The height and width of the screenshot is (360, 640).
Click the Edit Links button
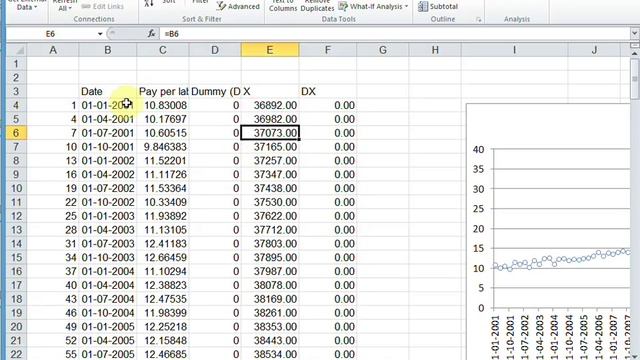pos(102,7)
